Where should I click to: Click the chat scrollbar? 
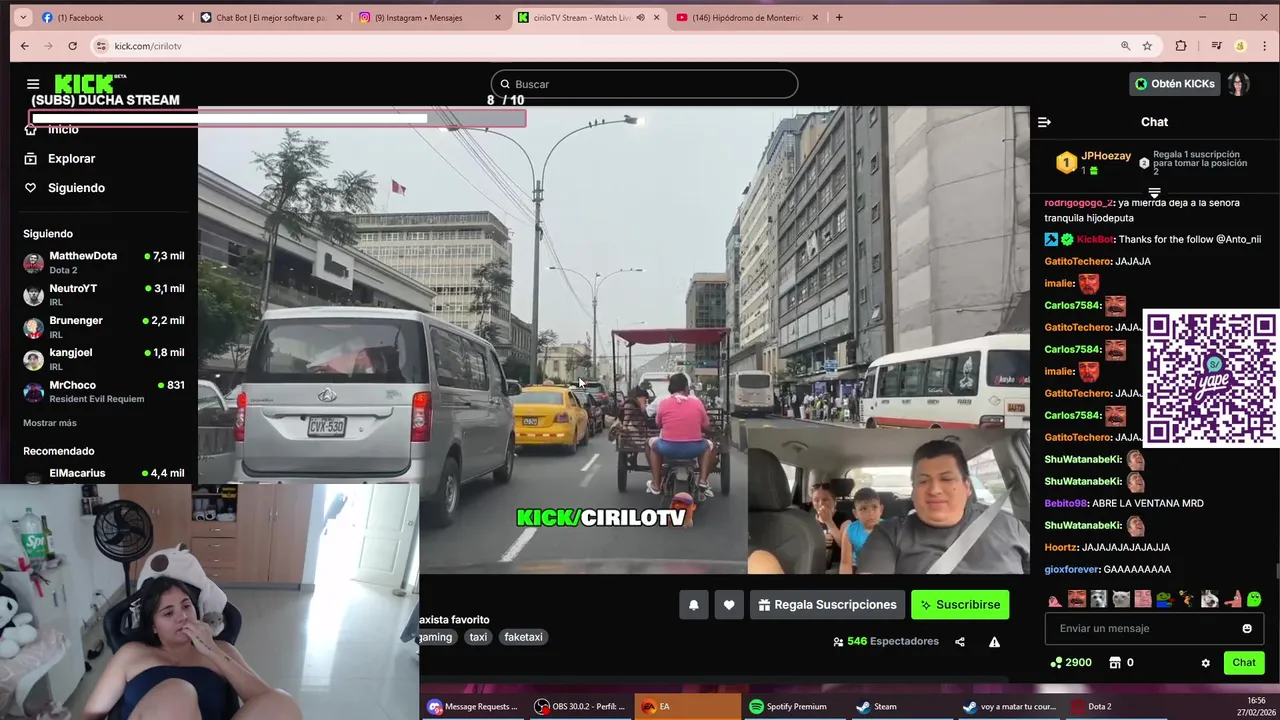[x=1276, y=571]
